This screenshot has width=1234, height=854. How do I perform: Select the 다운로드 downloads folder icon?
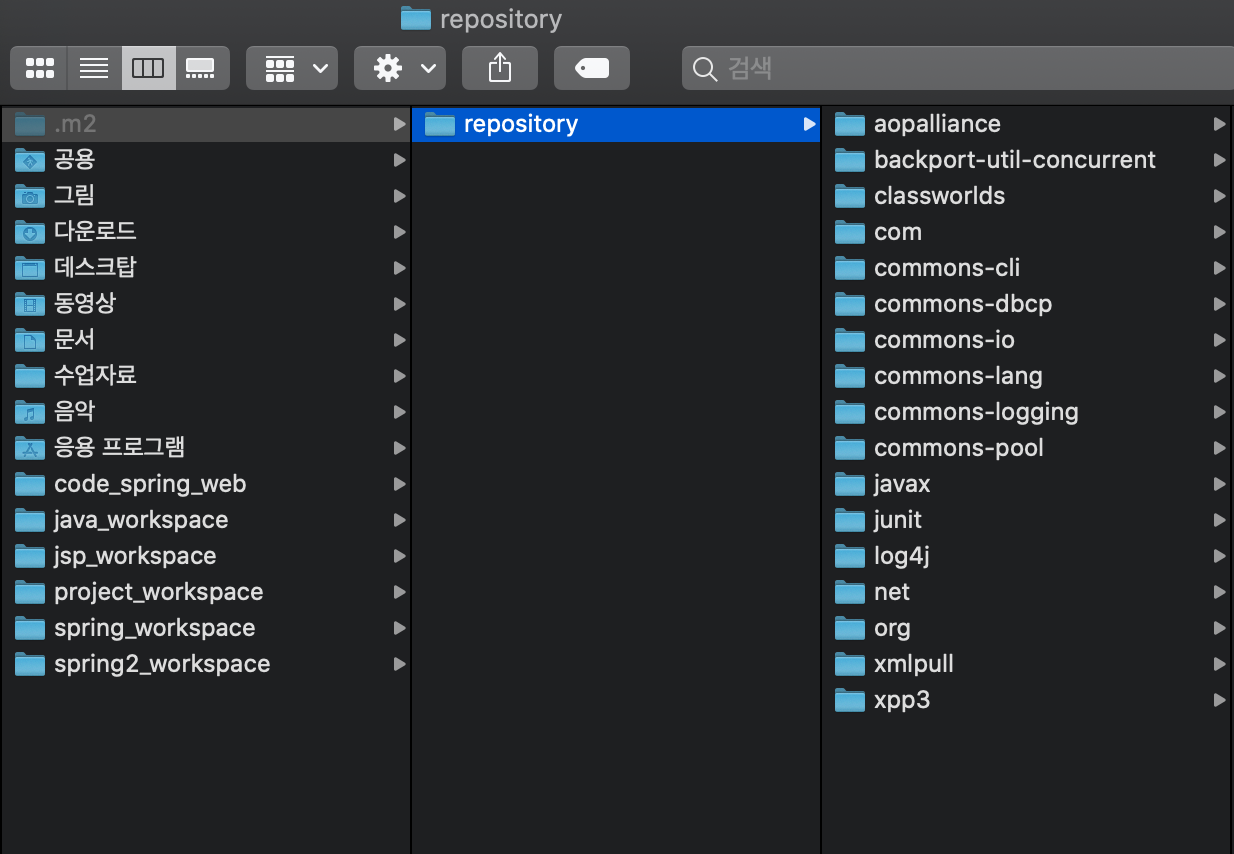point(30,232)
